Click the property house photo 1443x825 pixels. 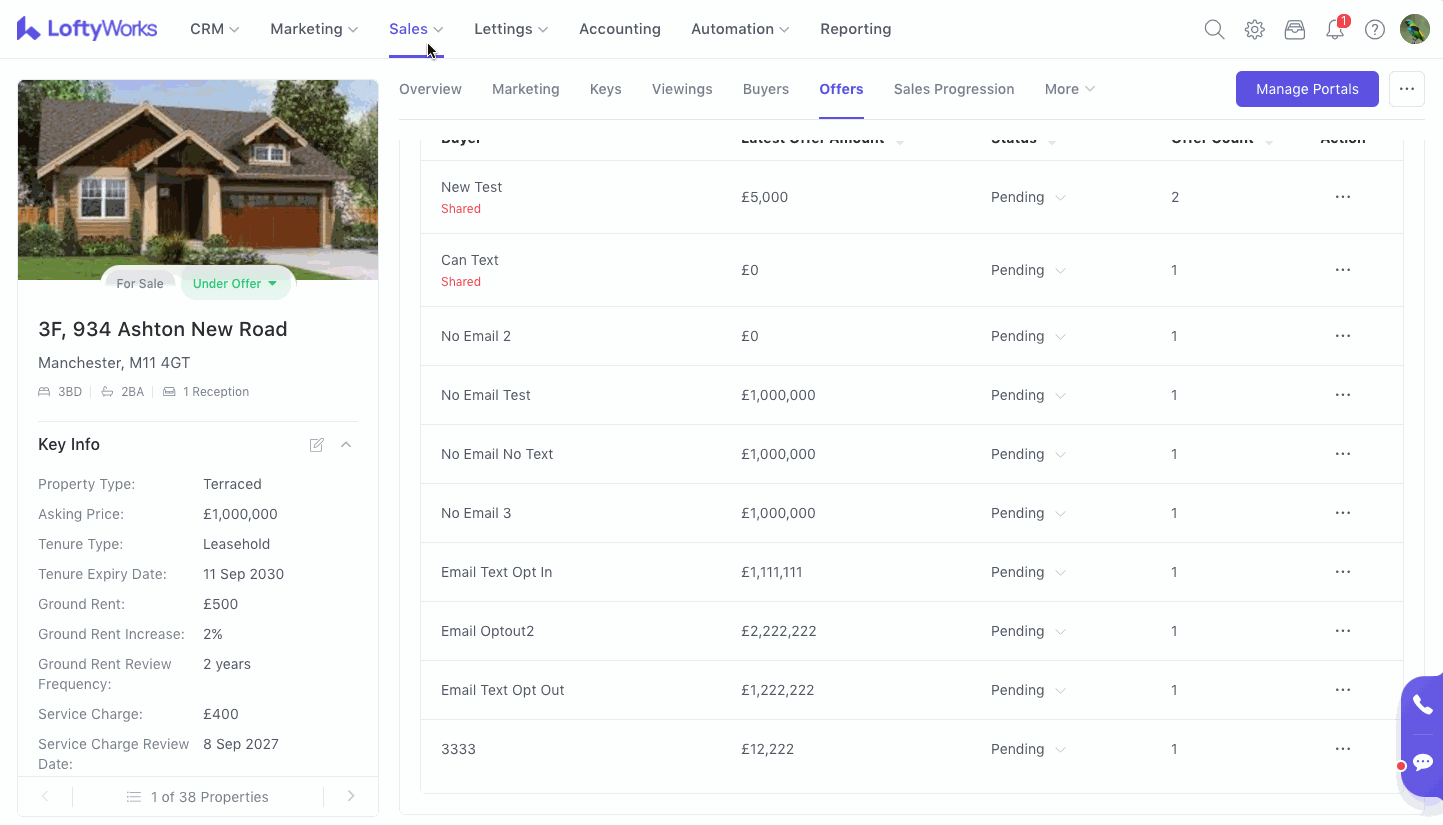[x=198, y=175]
